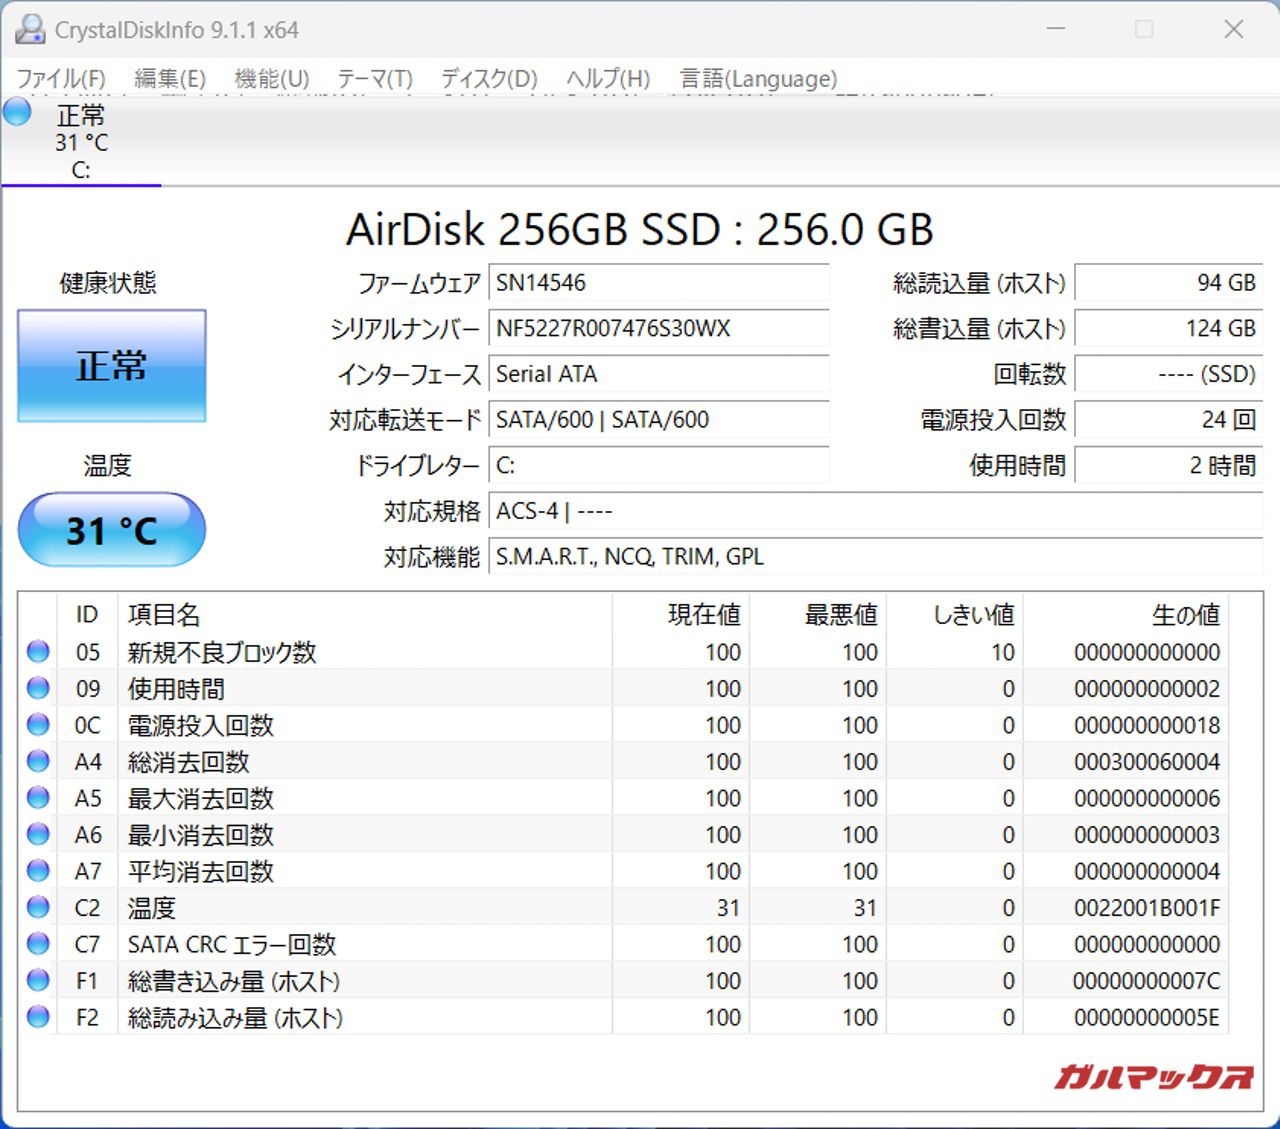Click status orb for attribute 05 row
Viewport: 1280px width, 1129px height.
(x=38, y=652)
